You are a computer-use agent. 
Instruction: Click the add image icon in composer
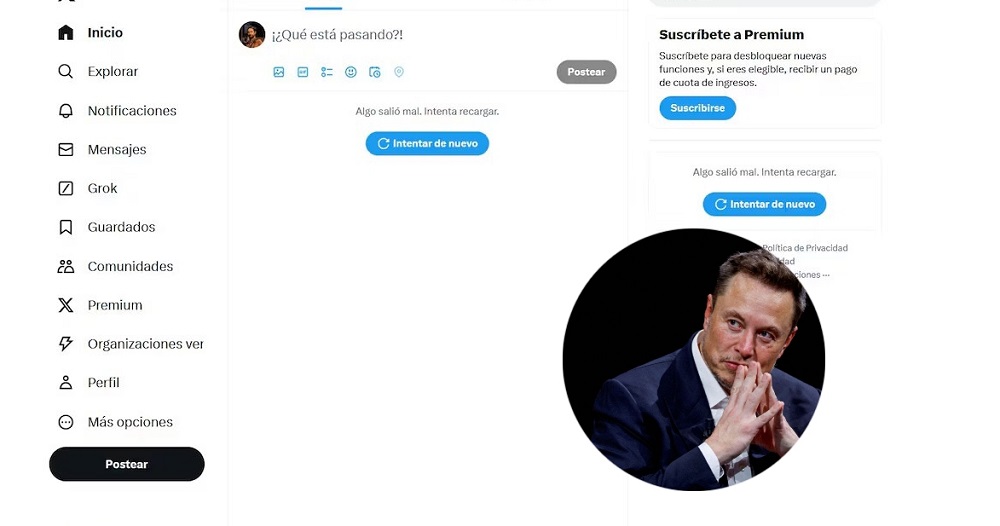click(279, 72)
